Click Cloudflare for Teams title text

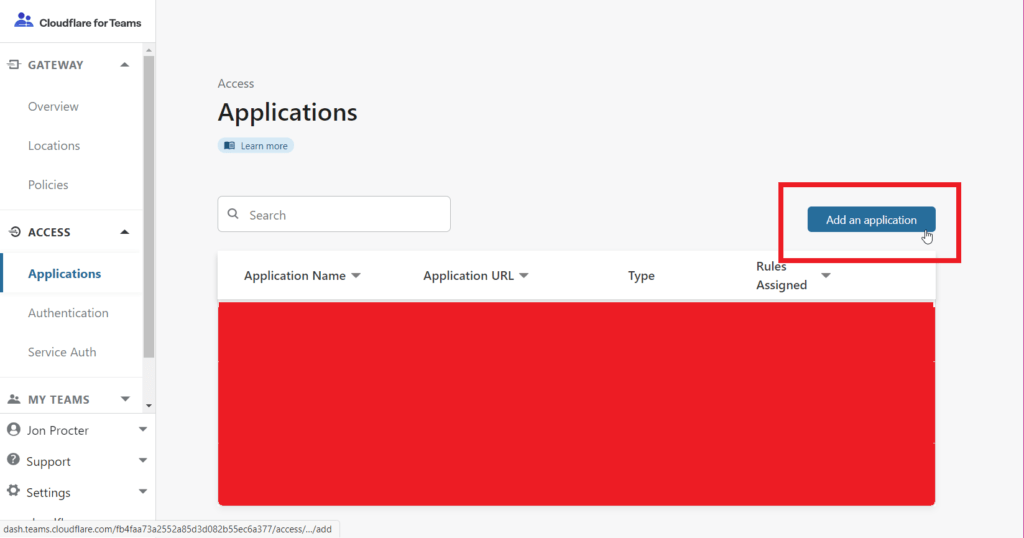click(90, 23)
